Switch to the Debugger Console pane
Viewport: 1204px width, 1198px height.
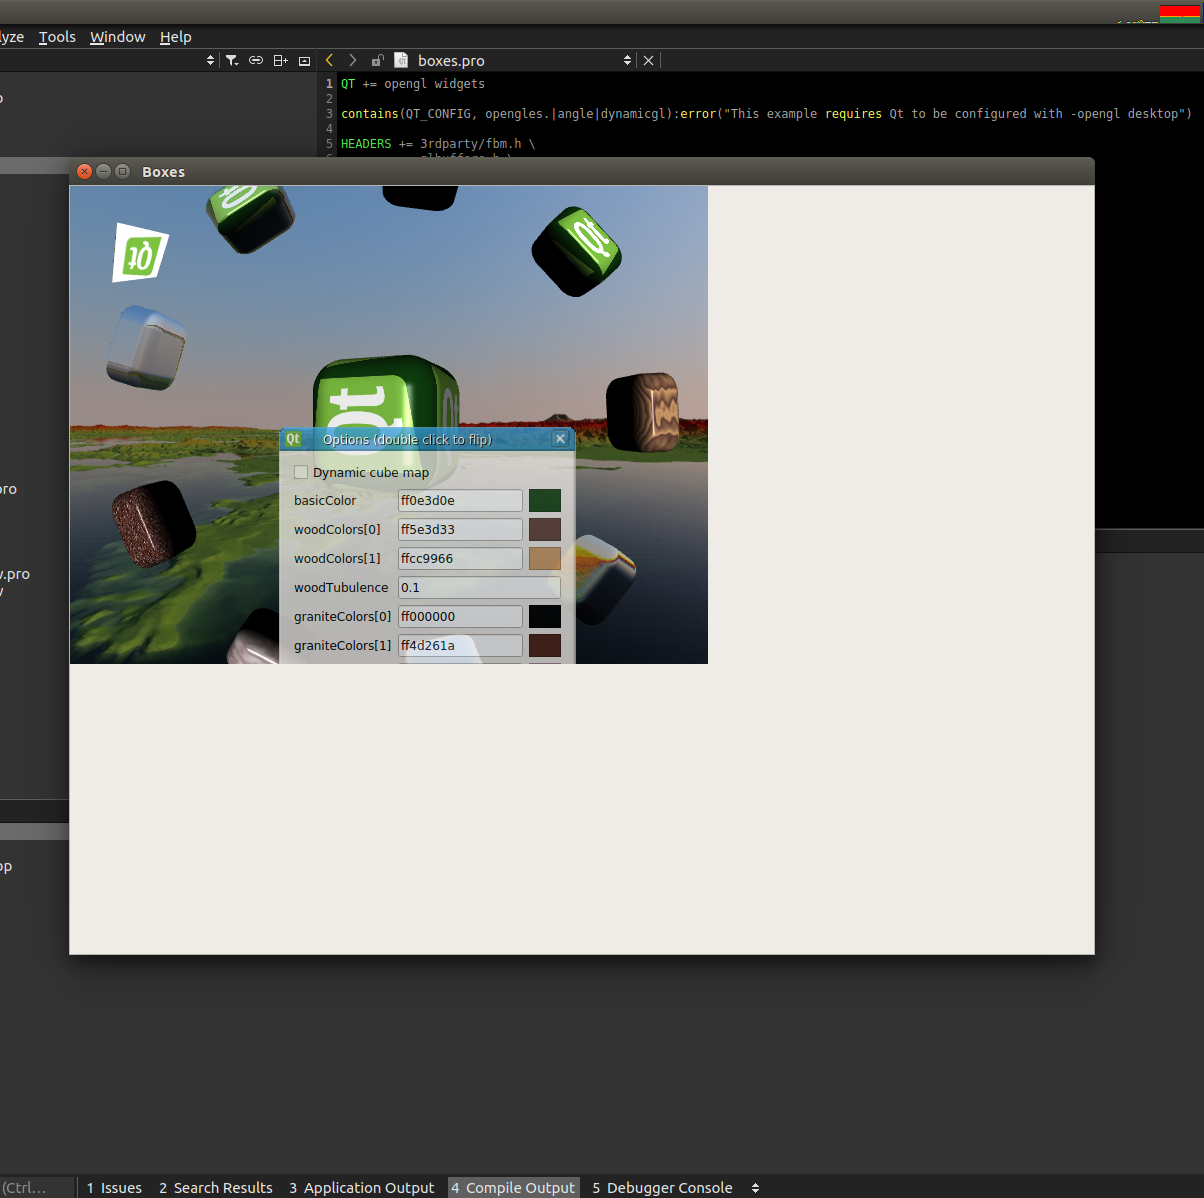[662, 1188]
